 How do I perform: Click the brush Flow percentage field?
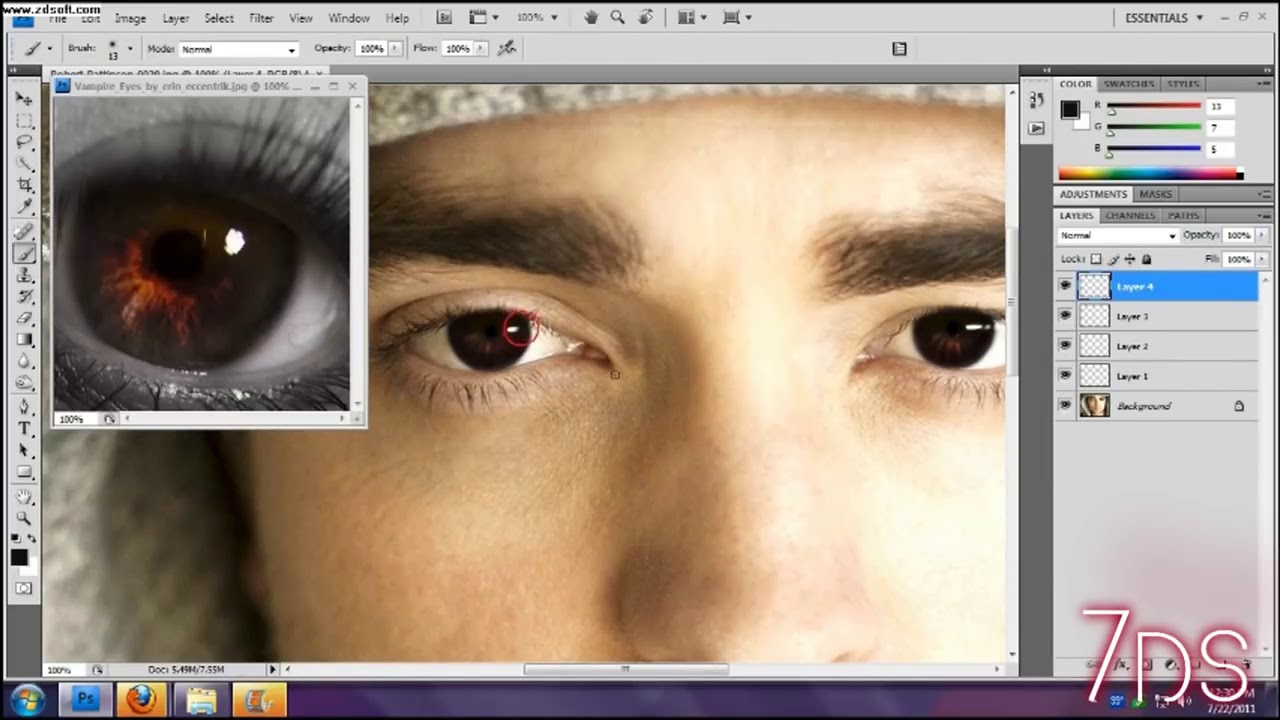457,49
